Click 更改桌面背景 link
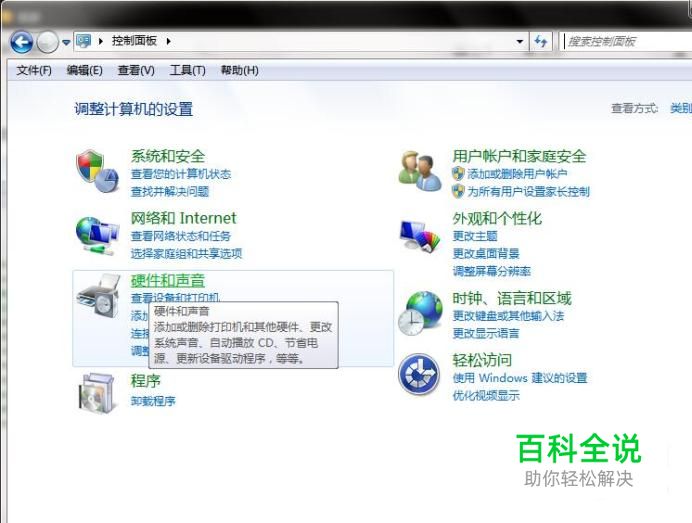The image size is (692, 523). (x=486, y=254)
